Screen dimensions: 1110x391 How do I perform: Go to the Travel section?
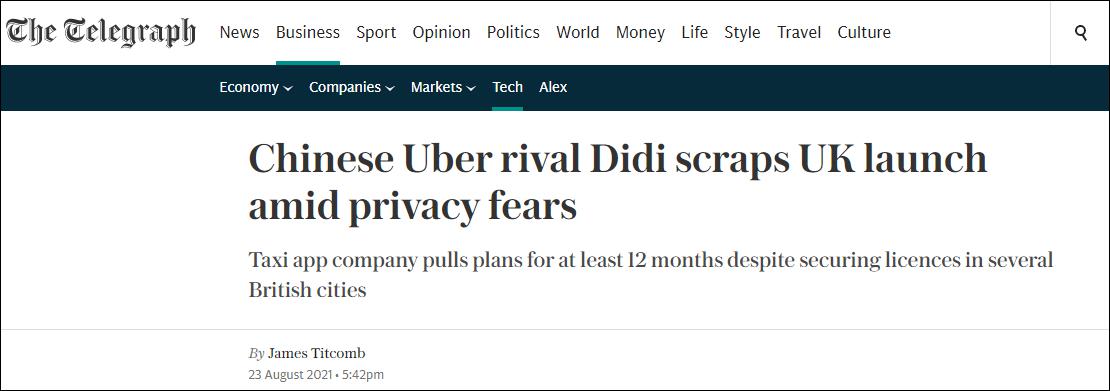point(799,33)
